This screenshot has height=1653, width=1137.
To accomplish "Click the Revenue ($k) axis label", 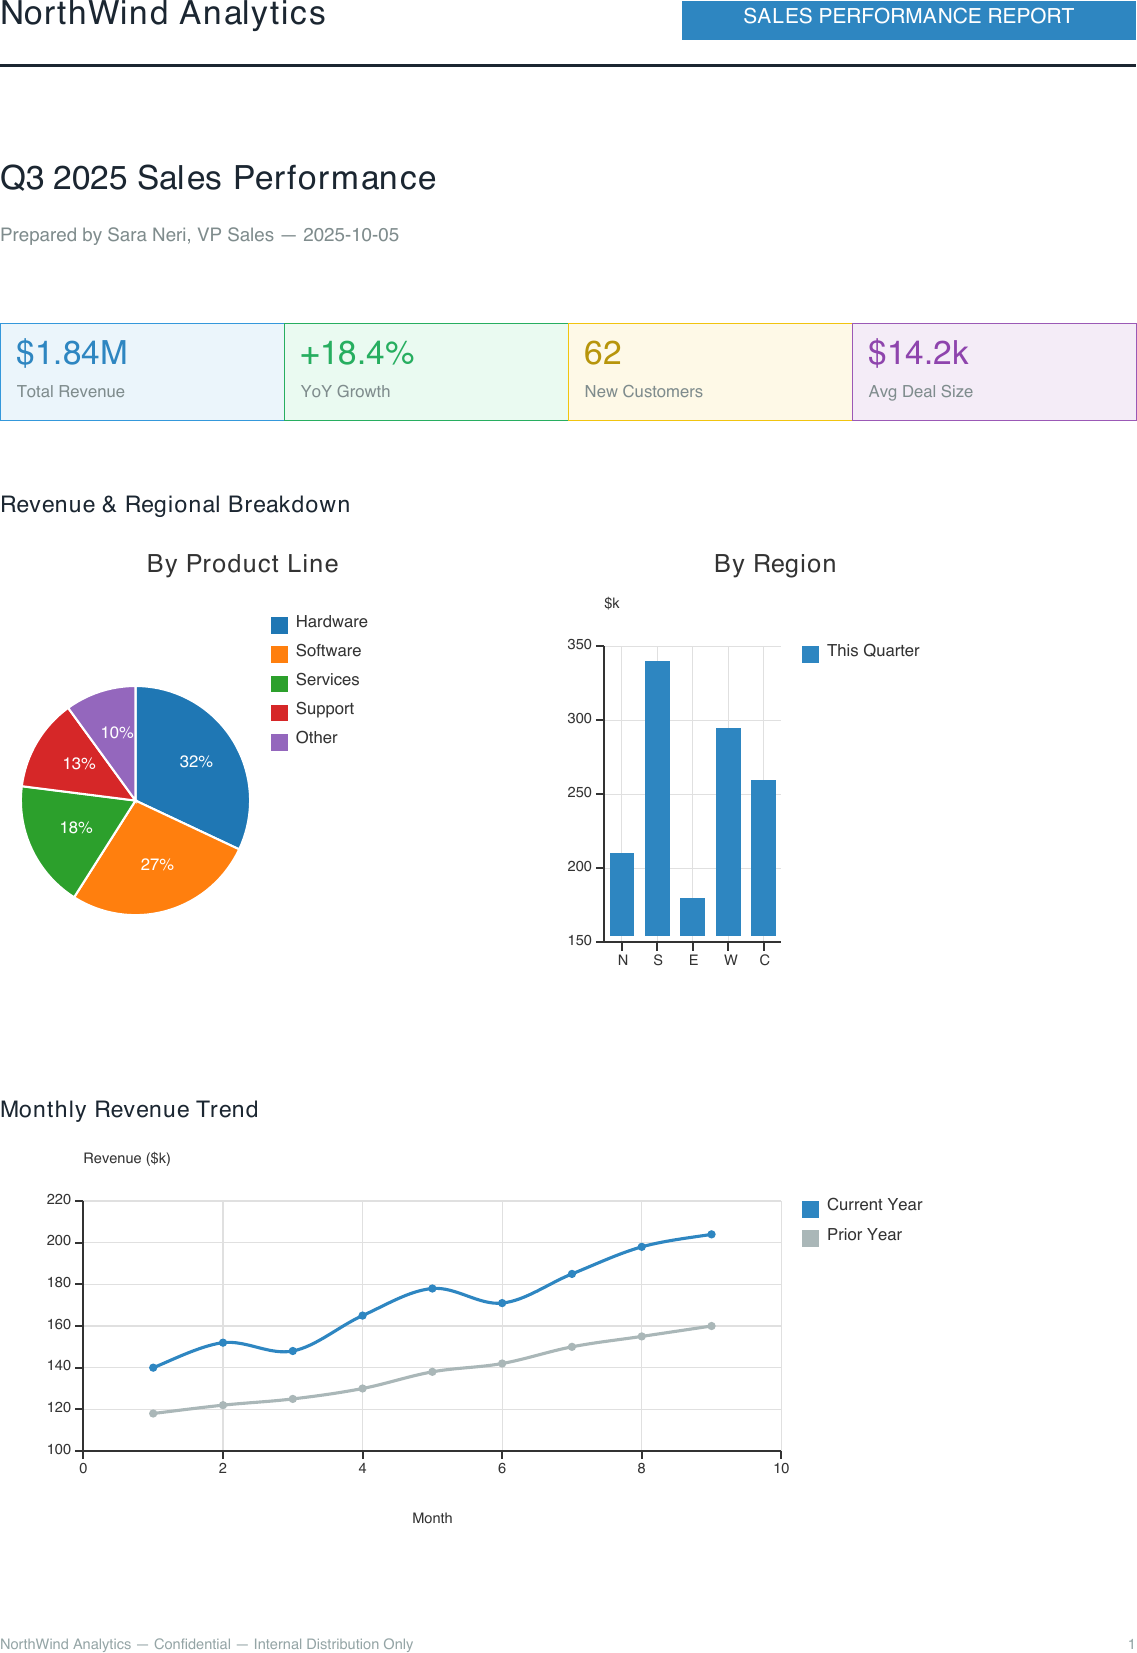I will [x=127, y=1158].
